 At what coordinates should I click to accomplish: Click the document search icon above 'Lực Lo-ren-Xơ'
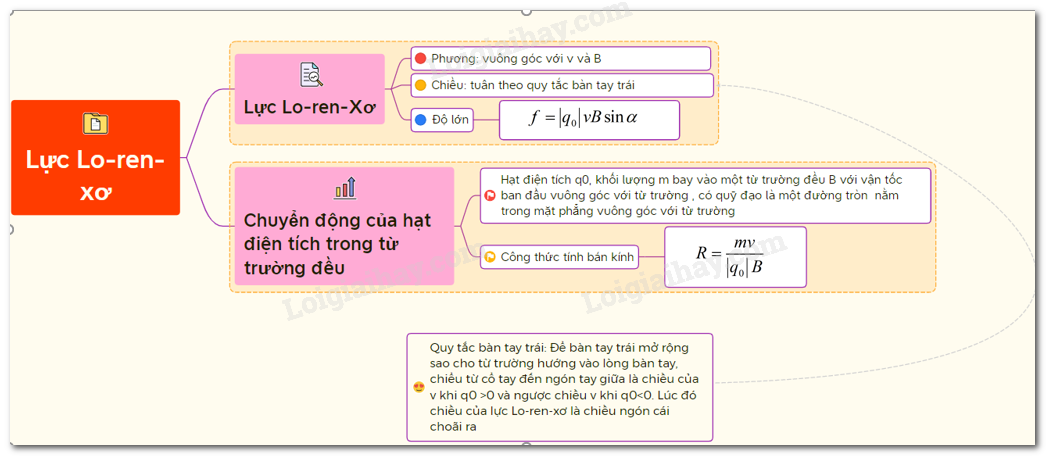click(x=311, y=75)
